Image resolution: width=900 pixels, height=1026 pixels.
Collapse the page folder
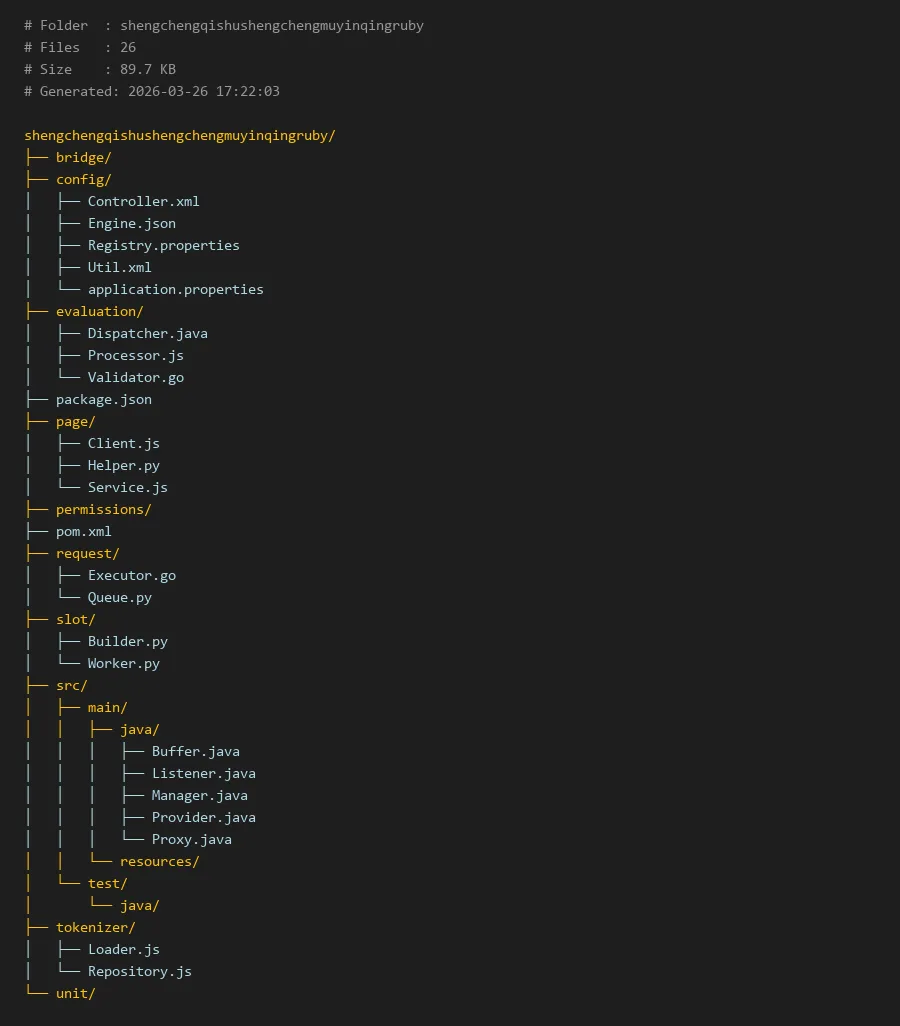point(75,421)
